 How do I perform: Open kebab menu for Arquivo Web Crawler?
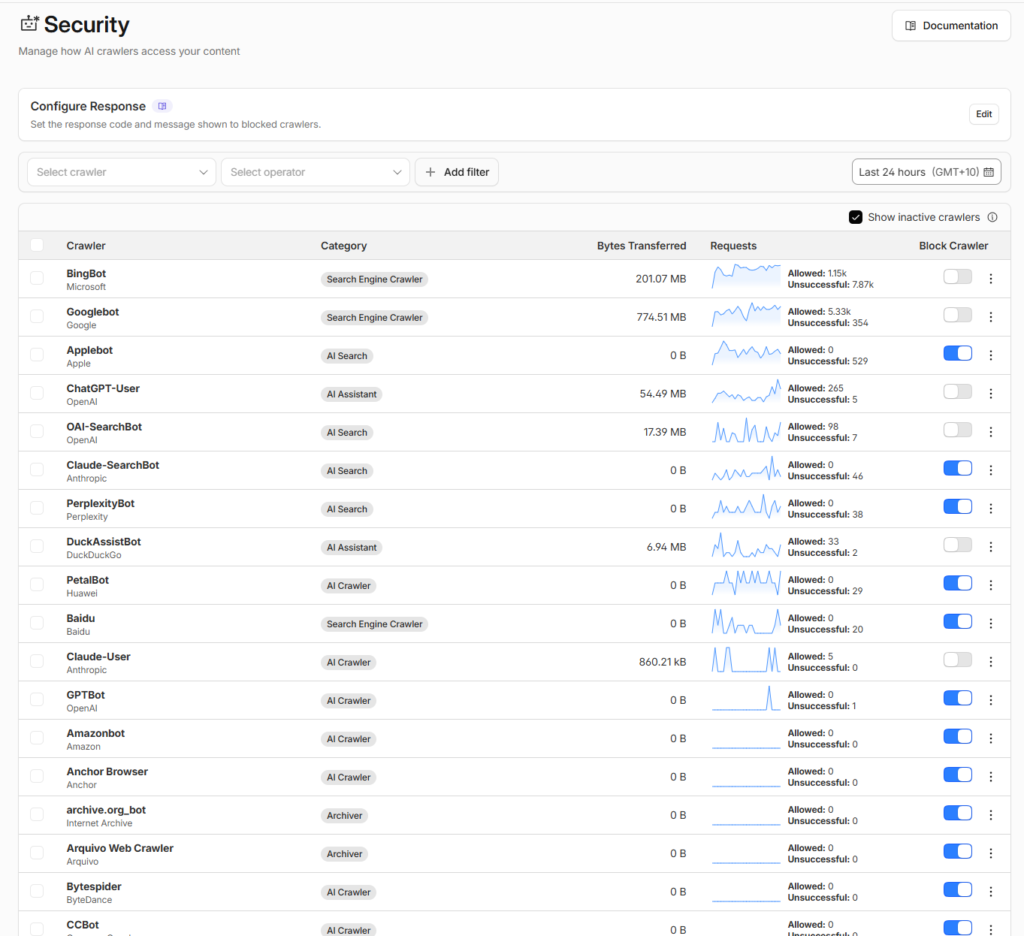tap(991, 854)
